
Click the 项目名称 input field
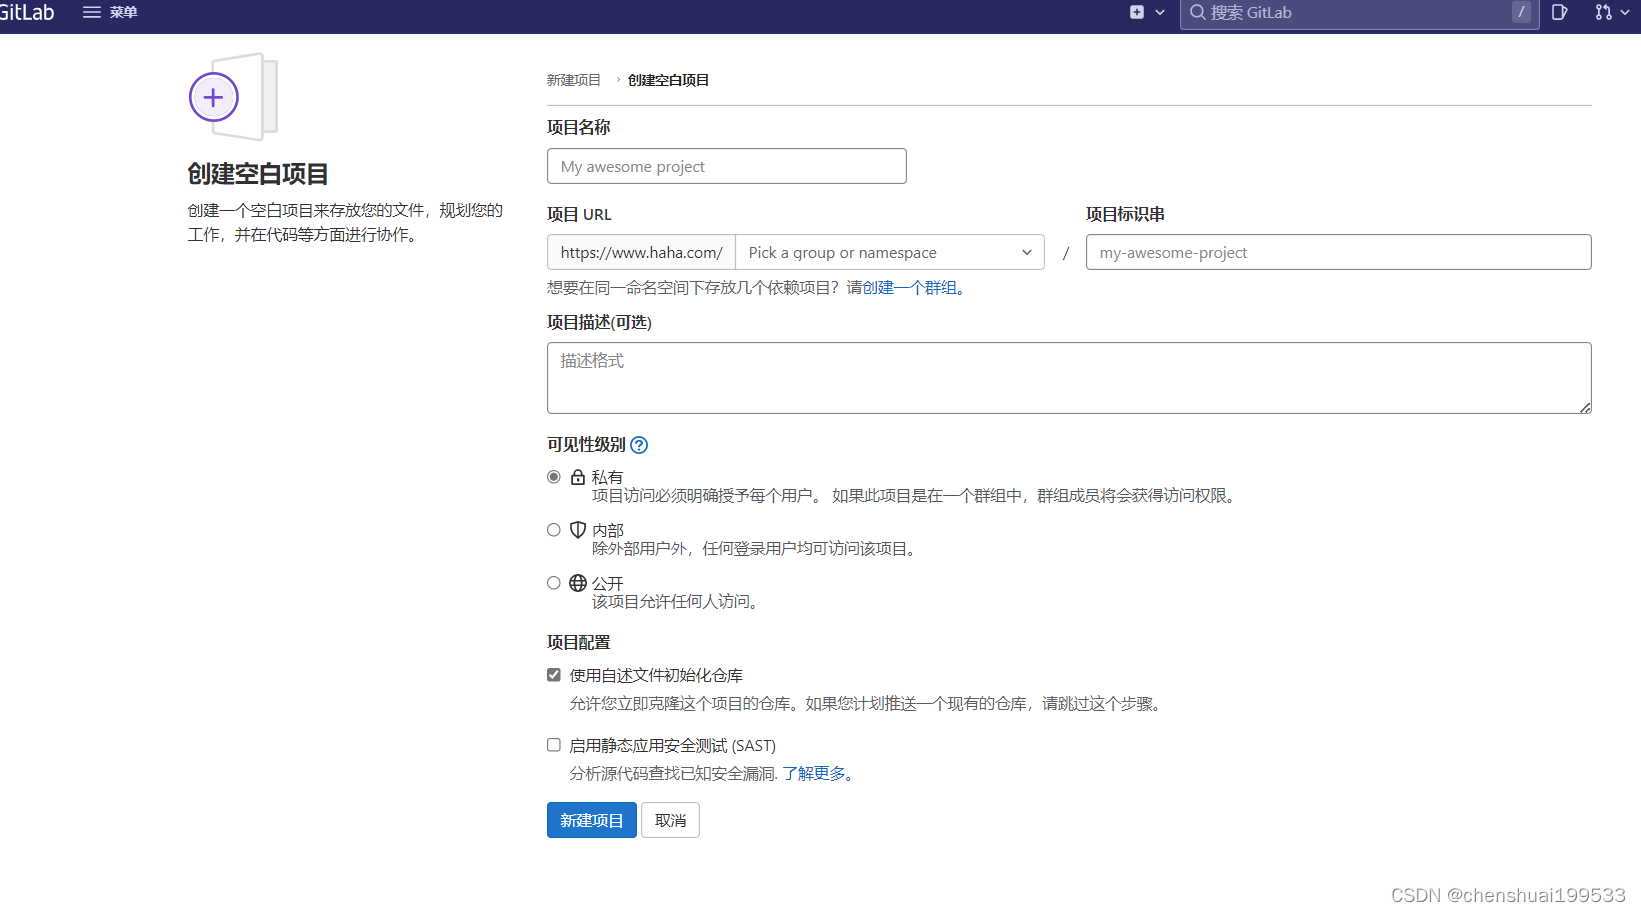[727, 166]
